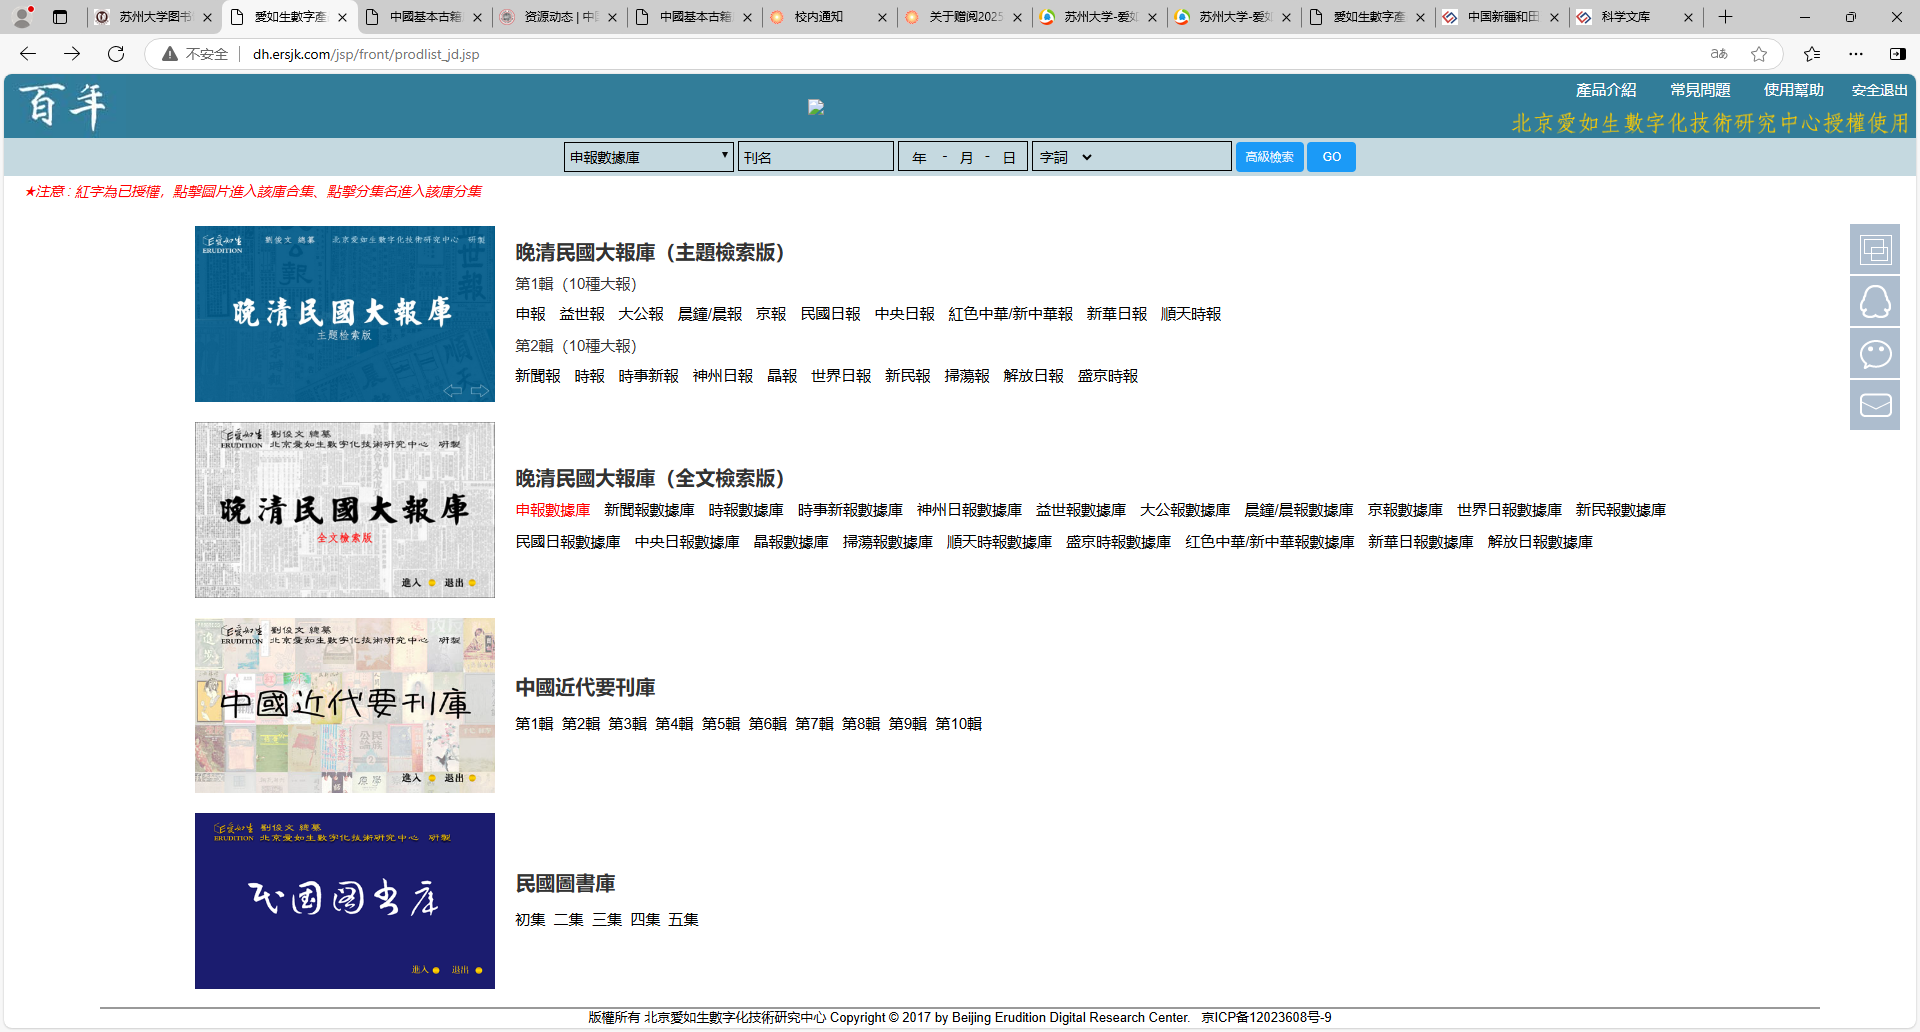Close the 校内通知 tab
The height and width of the screenshot is (1032, 1920).
(x=882, y=17)
